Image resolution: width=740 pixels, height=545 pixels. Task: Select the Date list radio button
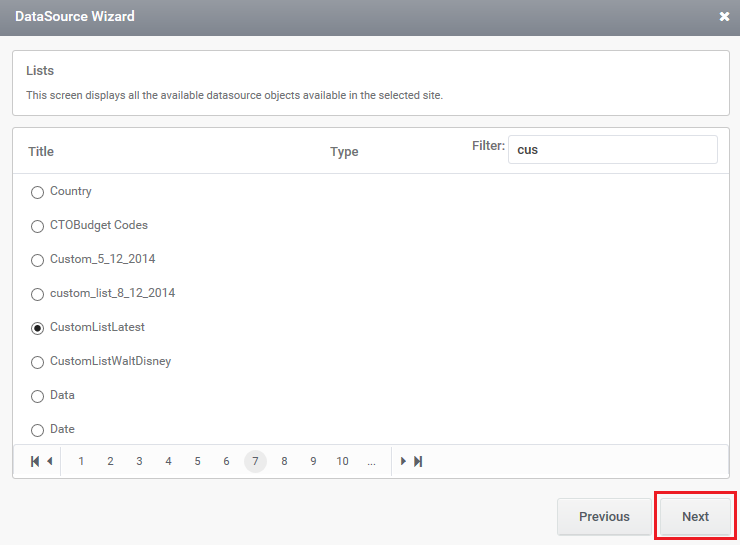[37, 430]
